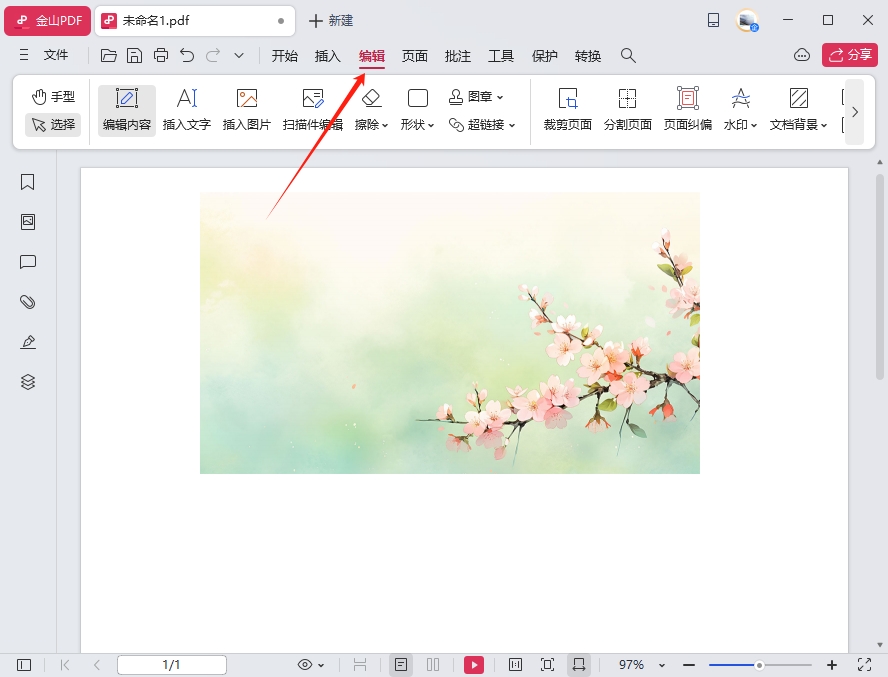The image size is (888, 677).
Task: Expand the 擦除 (Erase) dropdown
Action: click(x=372, y=110)
